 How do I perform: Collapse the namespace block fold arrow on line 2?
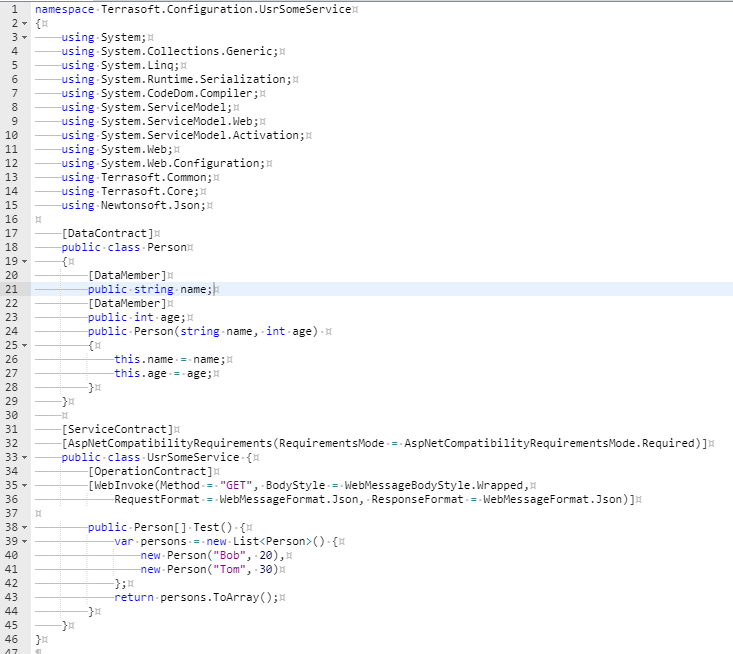(x=24, y=23)
